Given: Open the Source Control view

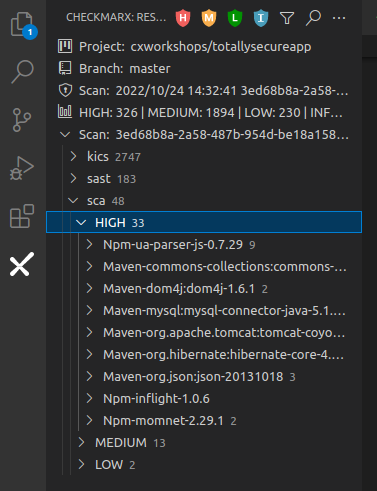Looking at the screenshot, I should (22, 120).
